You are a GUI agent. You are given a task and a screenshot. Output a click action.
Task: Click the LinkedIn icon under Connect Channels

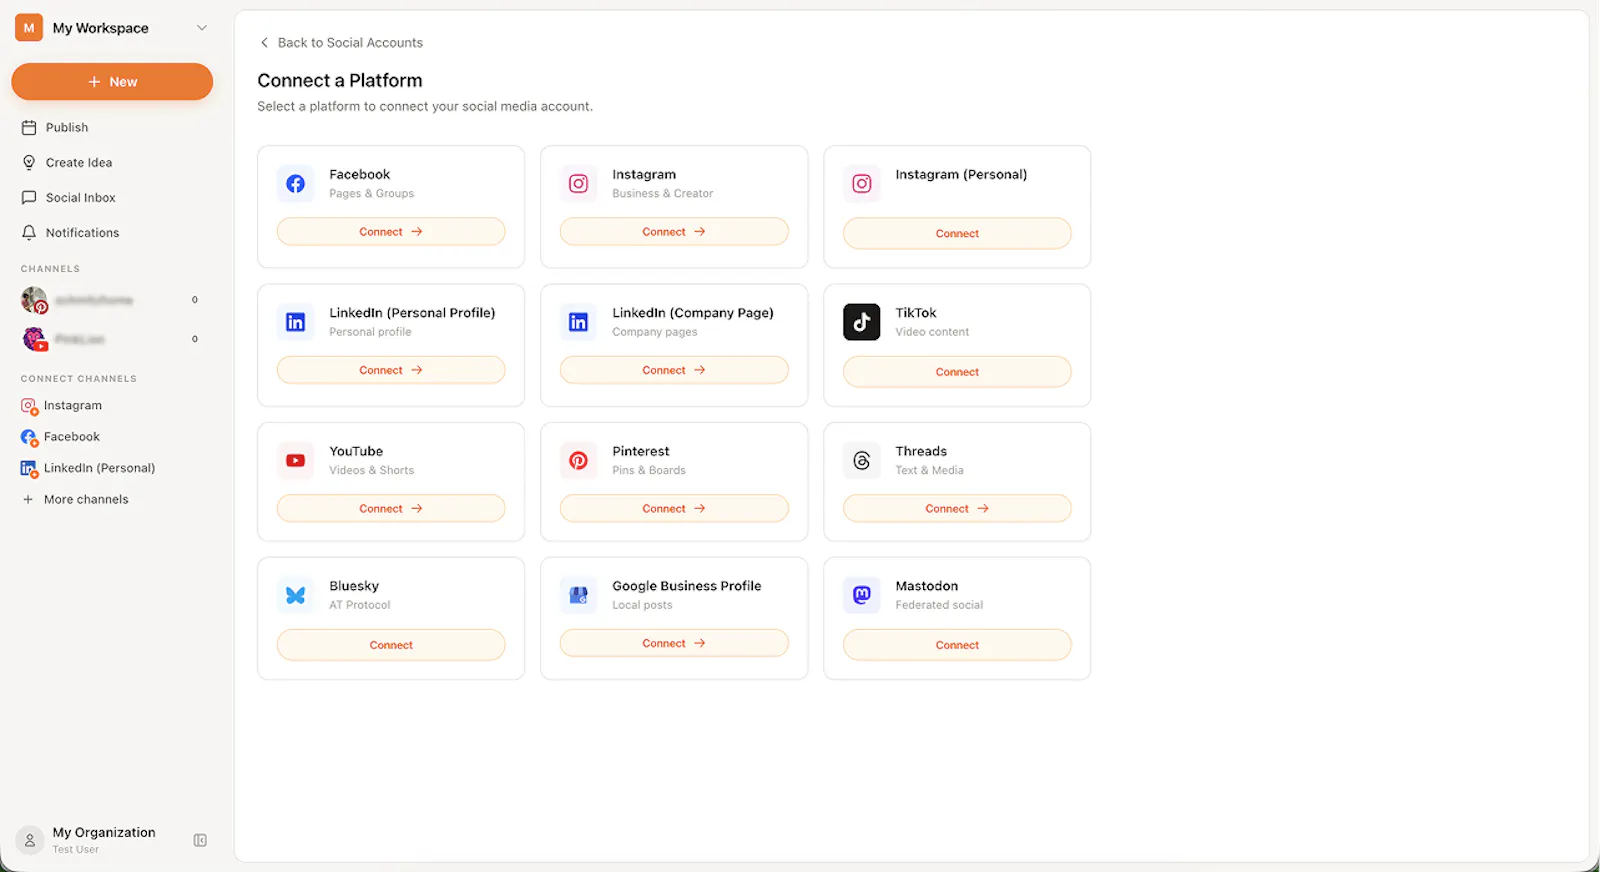(29, 468)
